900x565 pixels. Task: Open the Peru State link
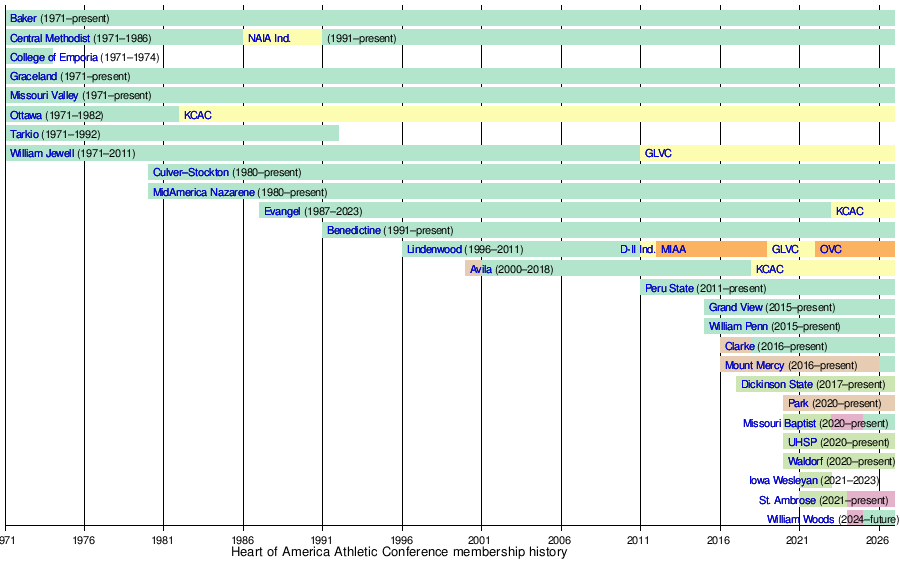pyautogui.click(x=669, y=288)
